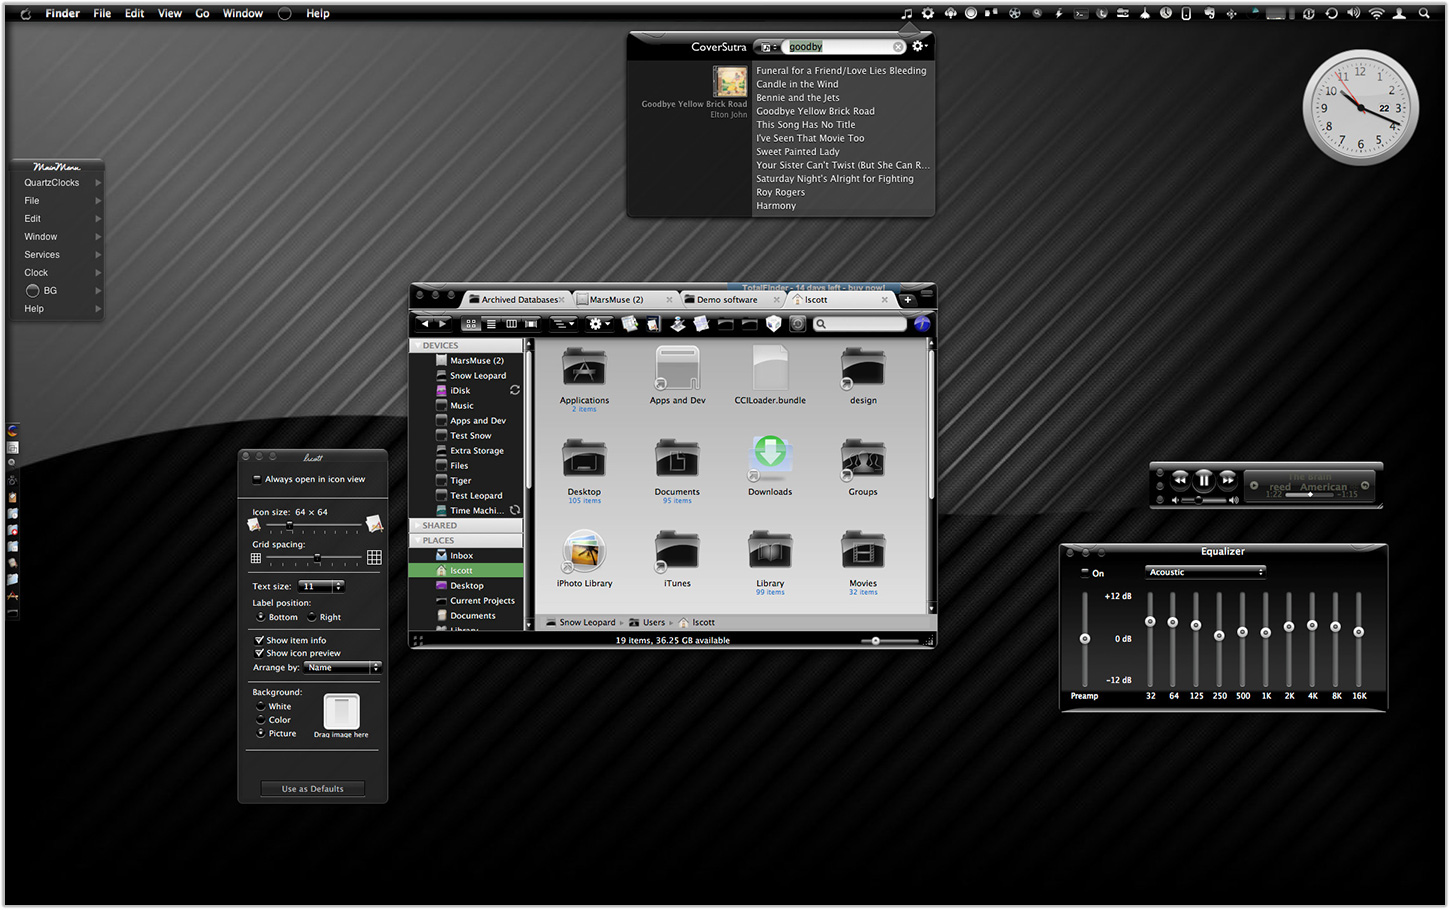Choose Picture background option
Viewport: 1450px width, 910px height.
click(x=261, y=733)
